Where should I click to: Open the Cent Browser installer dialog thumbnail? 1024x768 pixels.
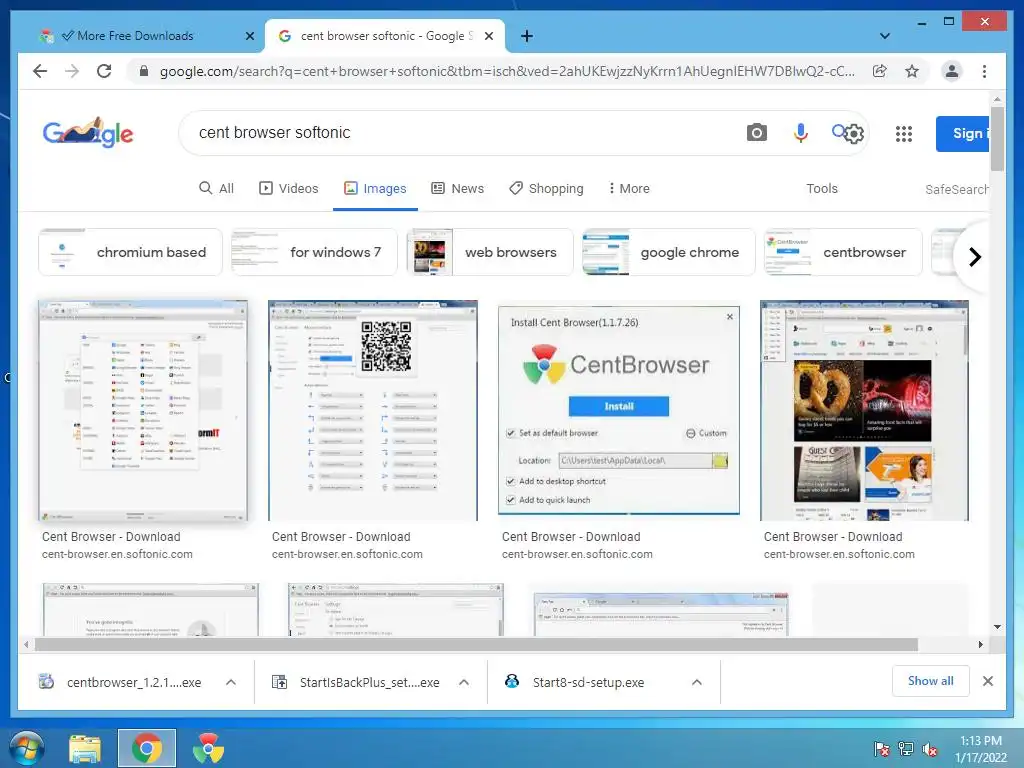(618, 410)
